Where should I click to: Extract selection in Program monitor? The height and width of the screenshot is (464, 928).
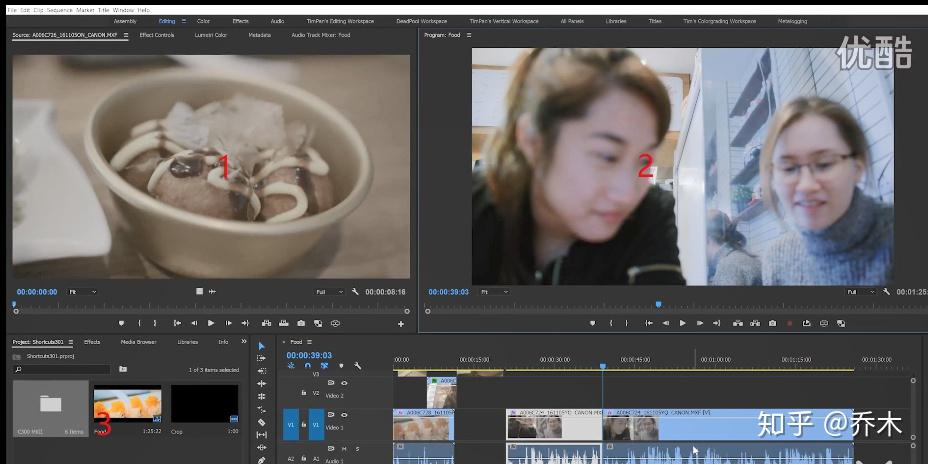point(755,323)
